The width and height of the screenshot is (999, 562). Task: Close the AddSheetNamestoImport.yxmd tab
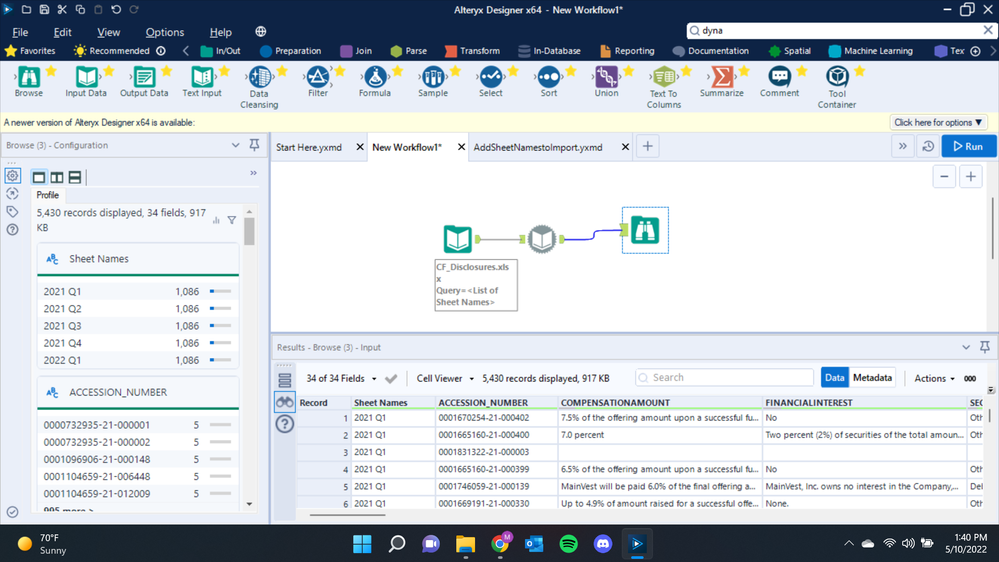click(625, 147)
